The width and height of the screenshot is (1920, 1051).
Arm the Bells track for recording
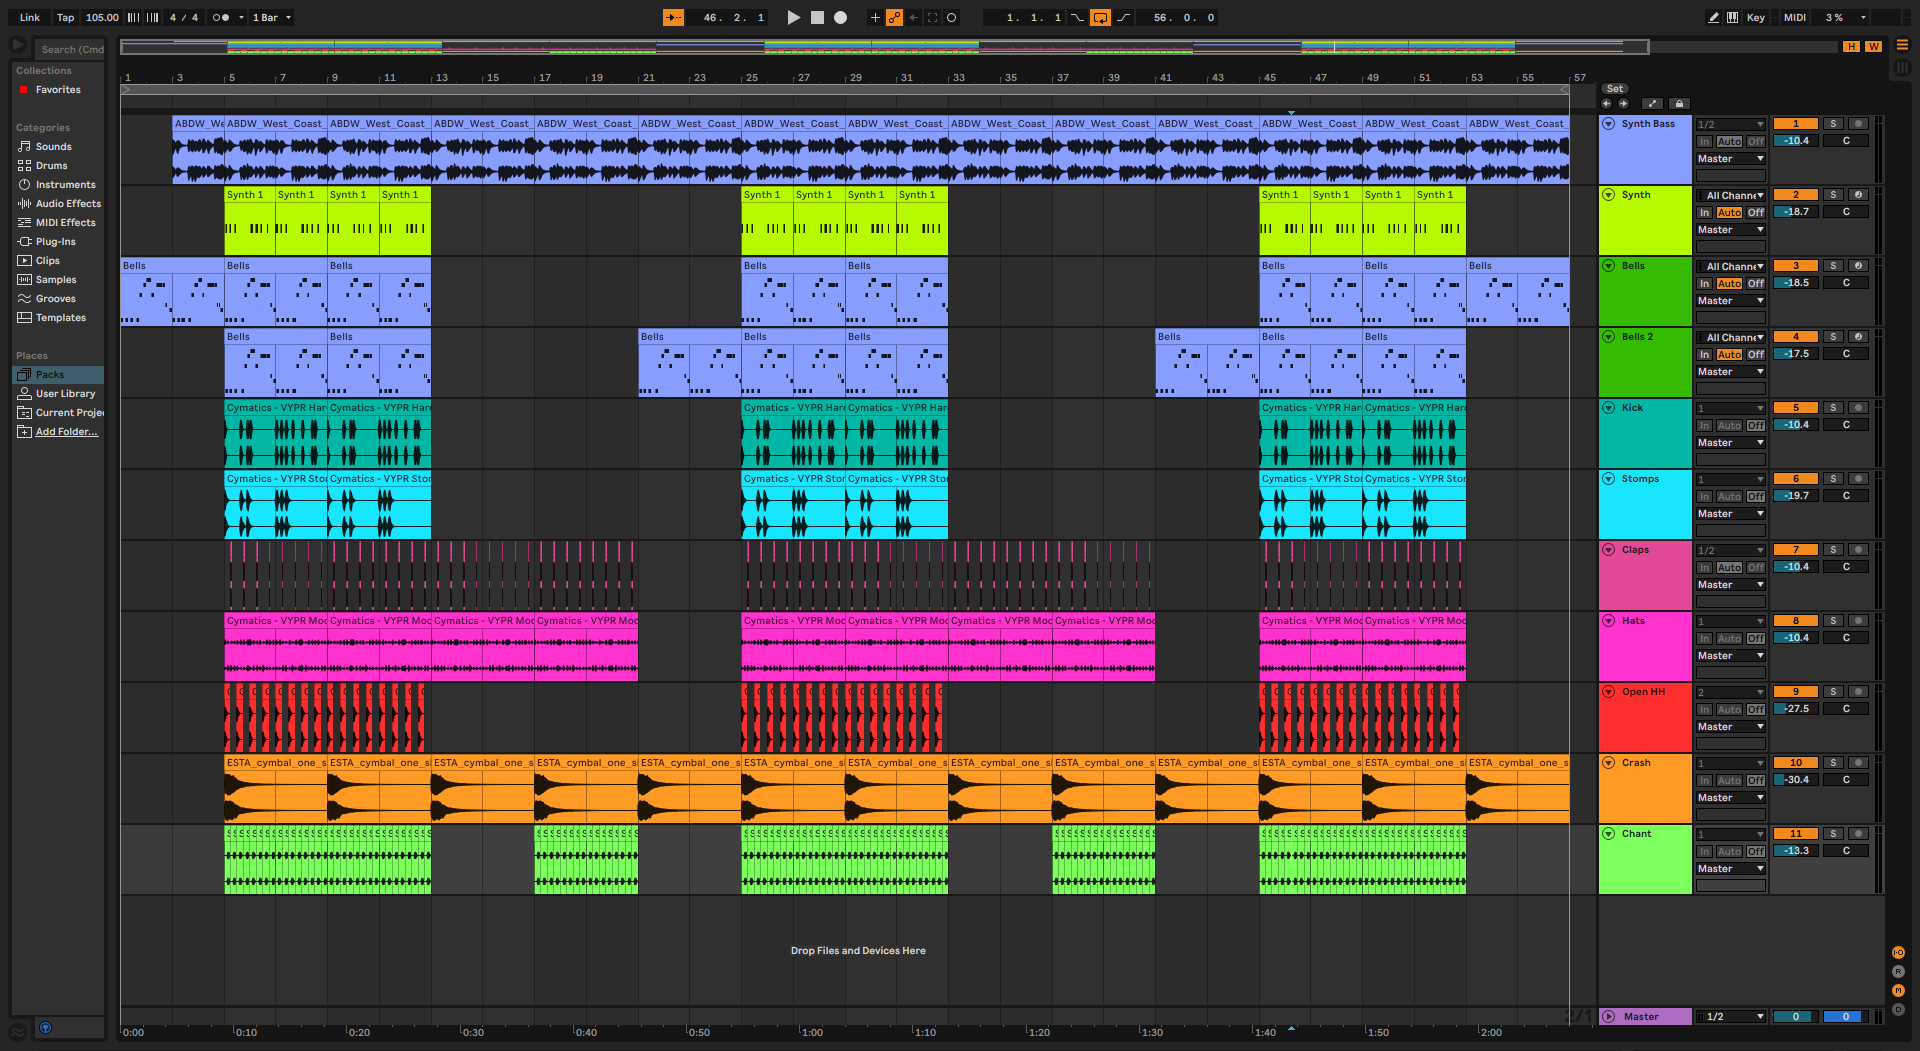pyautogui.click(x=1858, y=266)
